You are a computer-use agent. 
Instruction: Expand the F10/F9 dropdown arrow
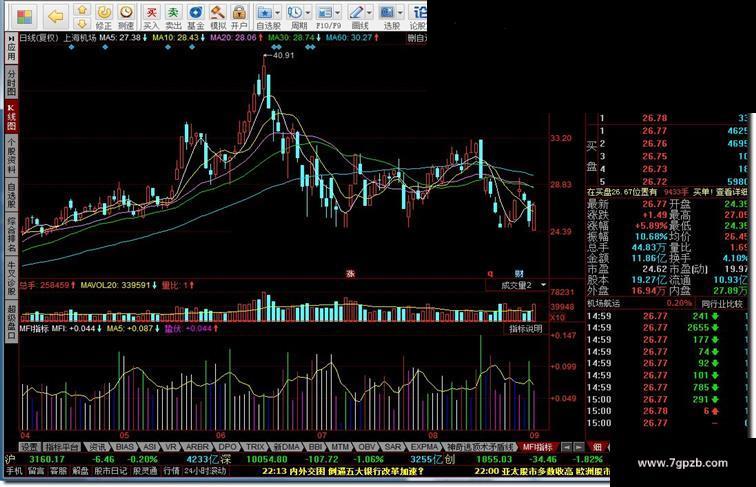tap(338, 13)
